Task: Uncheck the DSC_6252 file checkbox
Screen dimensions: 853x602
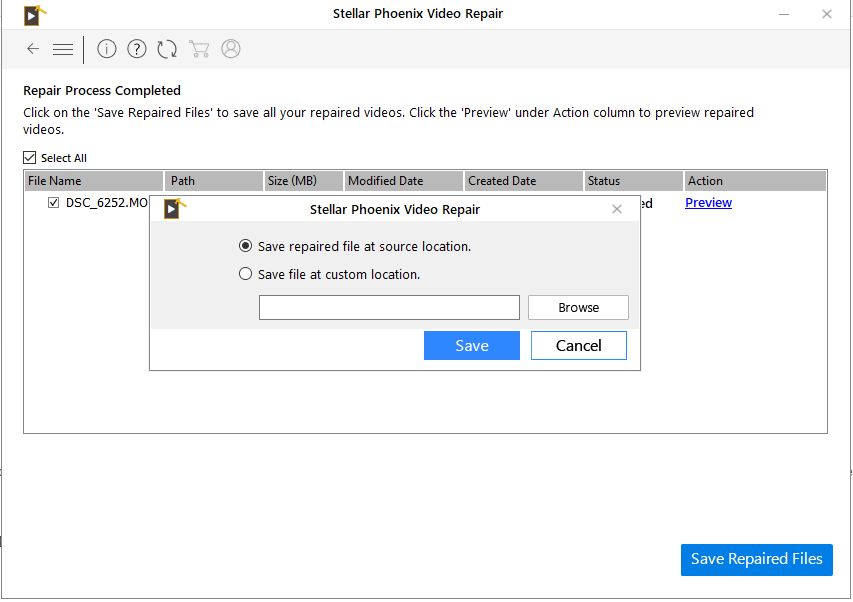Action: click(54, 203)
